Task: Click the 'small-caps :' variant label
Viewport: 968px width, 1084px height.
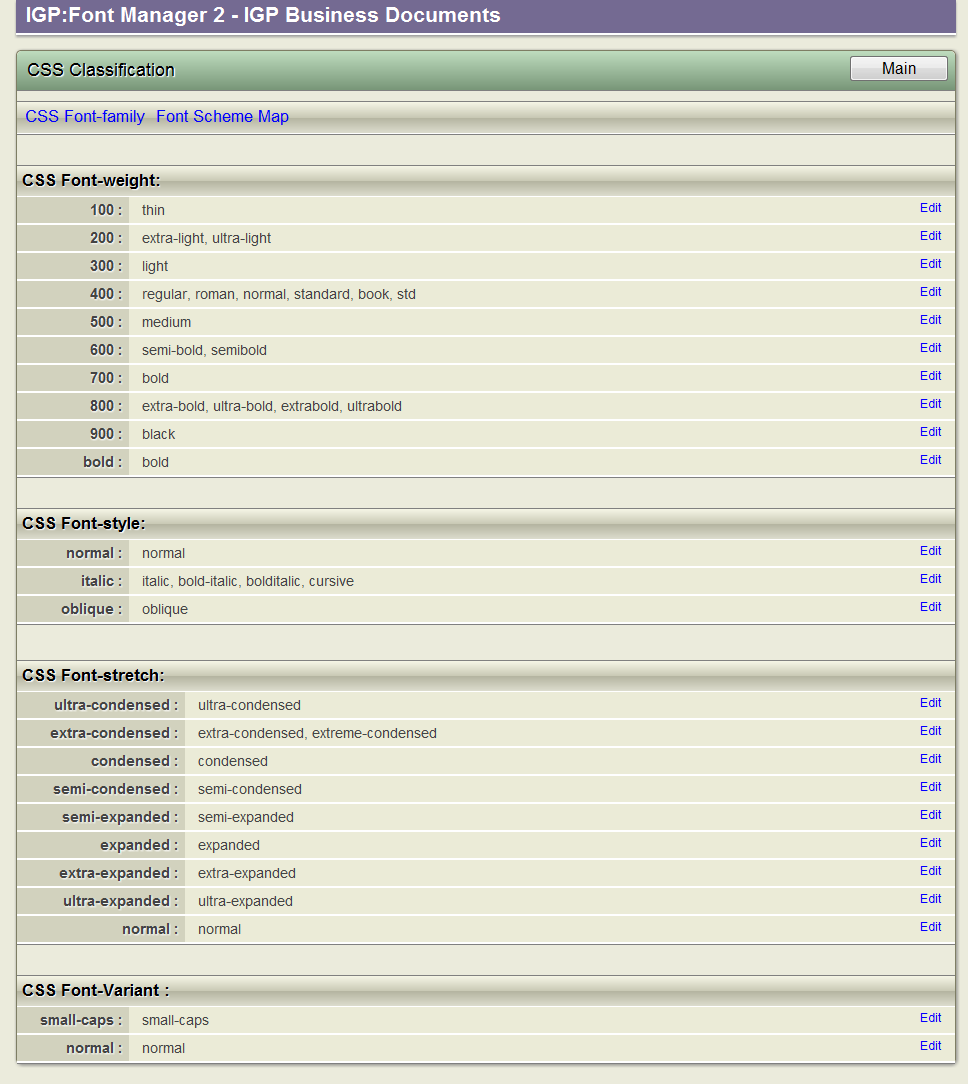Action: tap(81, 1020)
